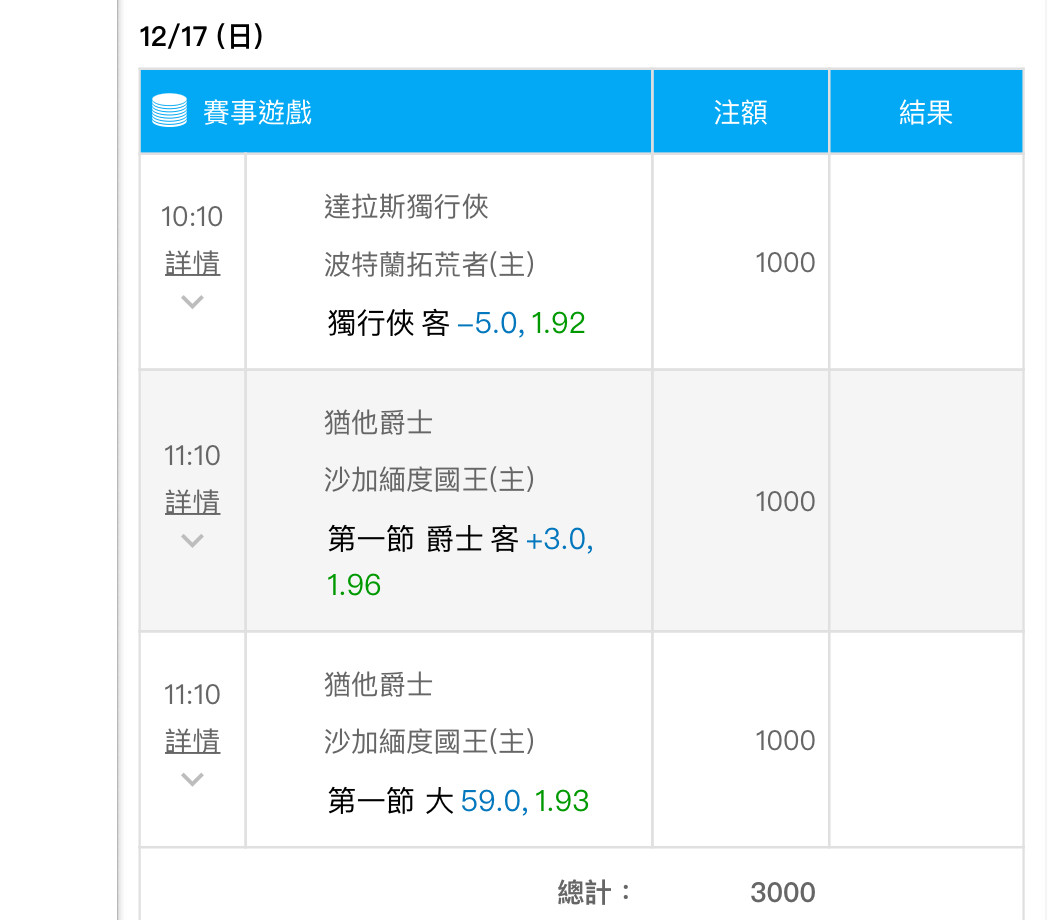The image size is (1058, 920).
Task: Open 詳情 link for 10:10 game
Action: point(192,263)
